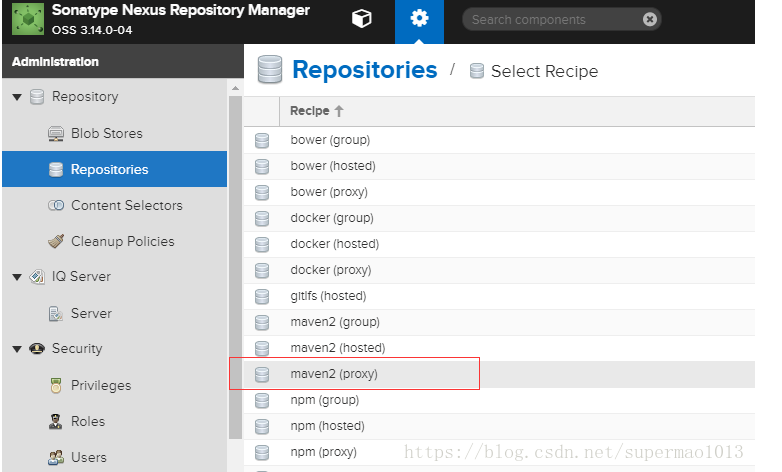Click the Repository tree label
The height and width of the screenshot is (472, 782).
tap(85, 96)
